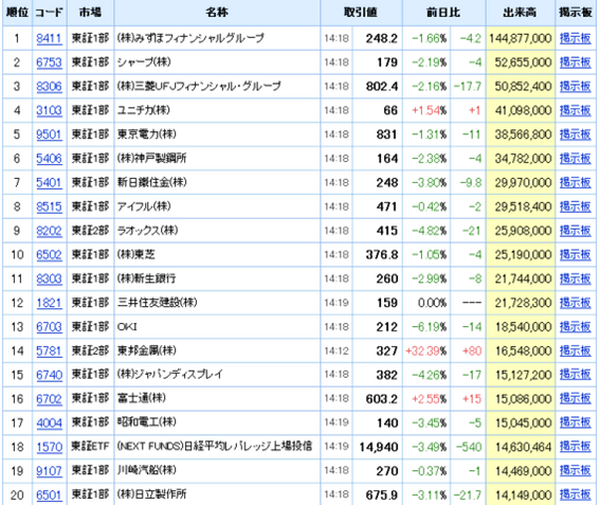Viewport: 600px width, 505px height.
Task: Open 掲示板 link for 三菱UFJ row
Action: (x=575, y=86)
